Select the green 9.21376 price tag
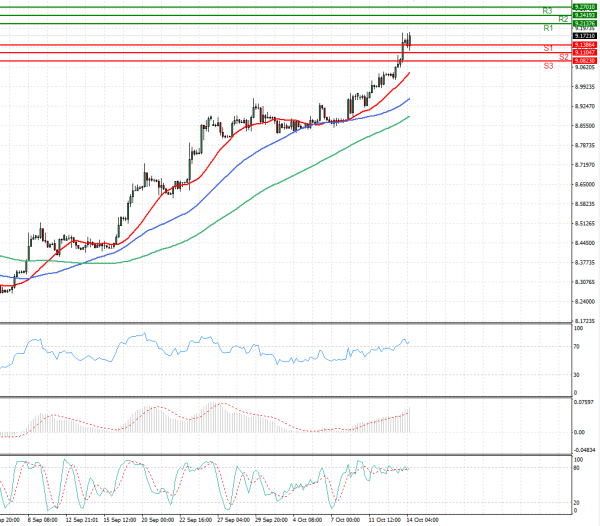The image size is (600, 526). coord(585,24)
